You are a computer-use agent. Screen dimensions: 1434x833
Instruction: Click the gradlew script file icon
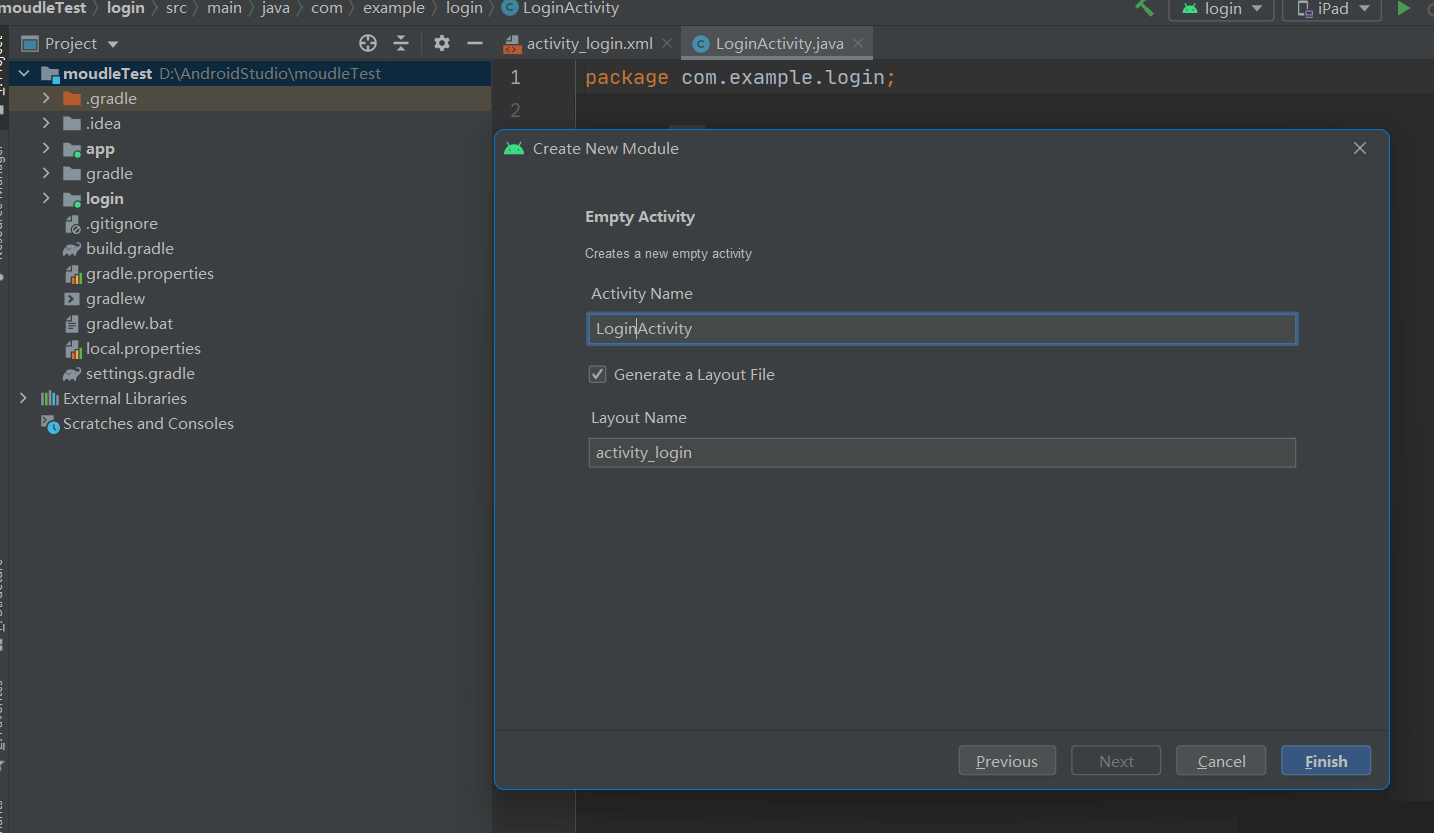[x=72, y=299]
